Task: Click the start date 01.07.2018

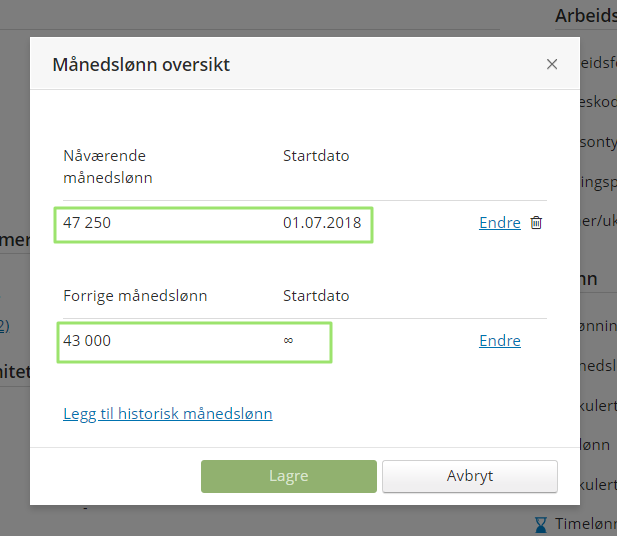Action: tap(321, 223)
